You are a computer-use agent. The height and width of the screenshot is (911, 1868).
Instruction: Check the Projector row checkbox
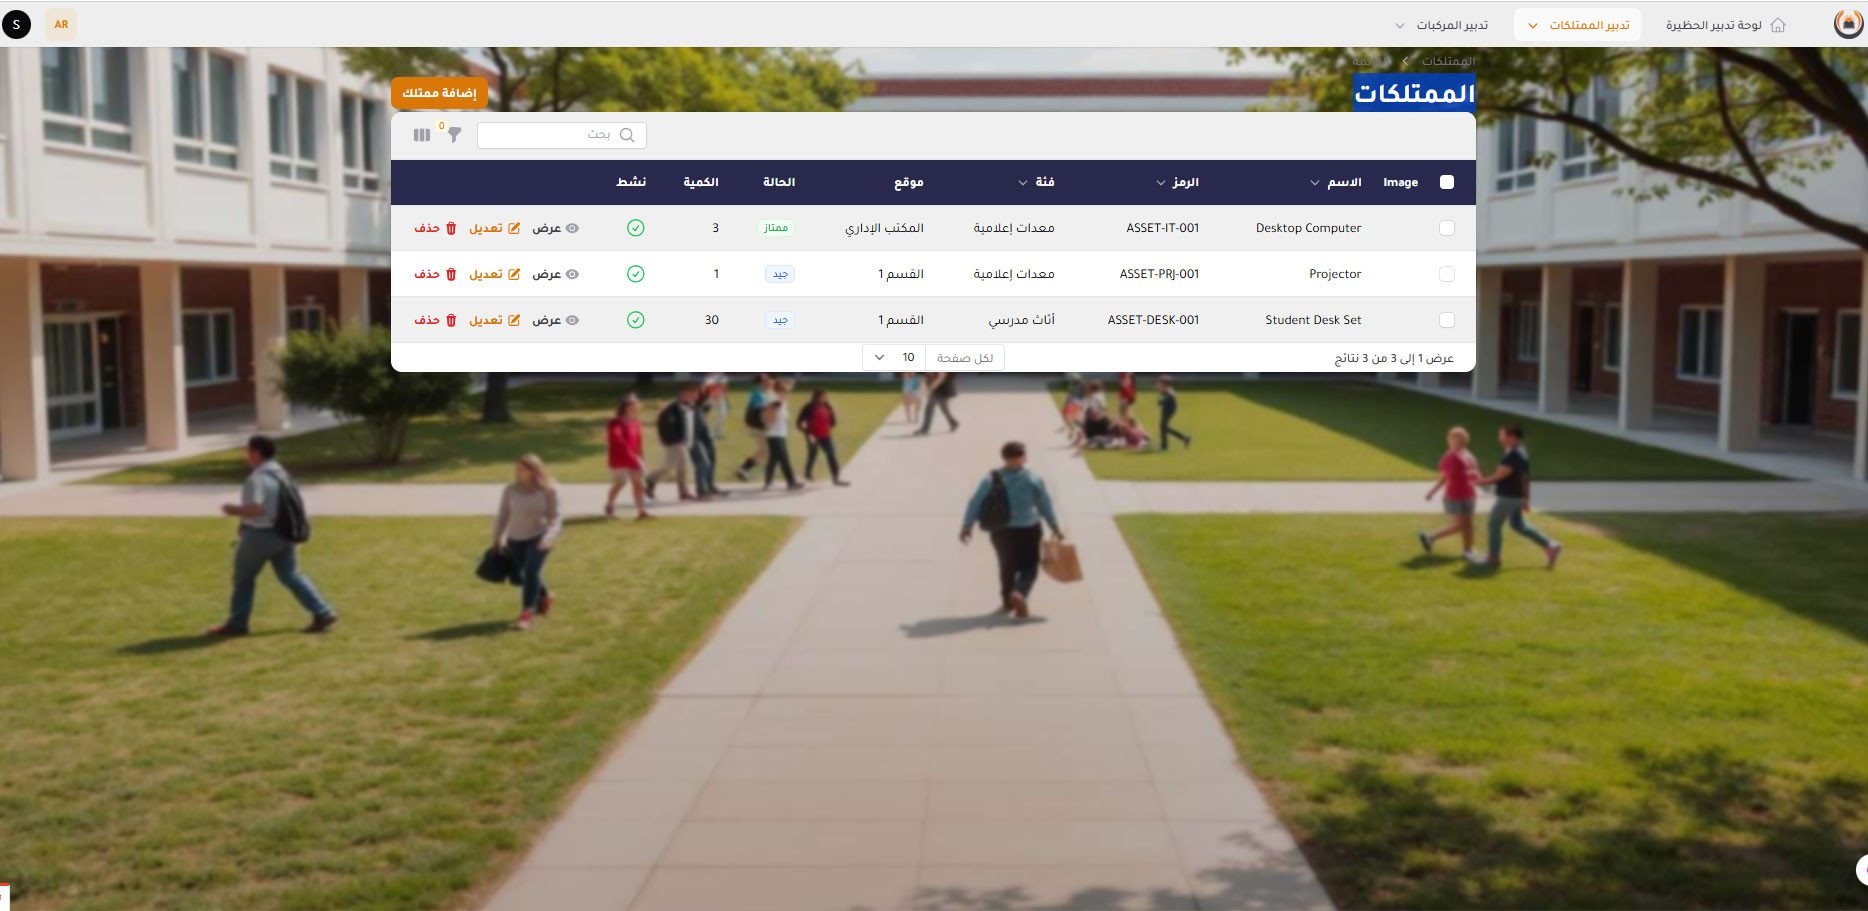click(x=1446, y=274)
